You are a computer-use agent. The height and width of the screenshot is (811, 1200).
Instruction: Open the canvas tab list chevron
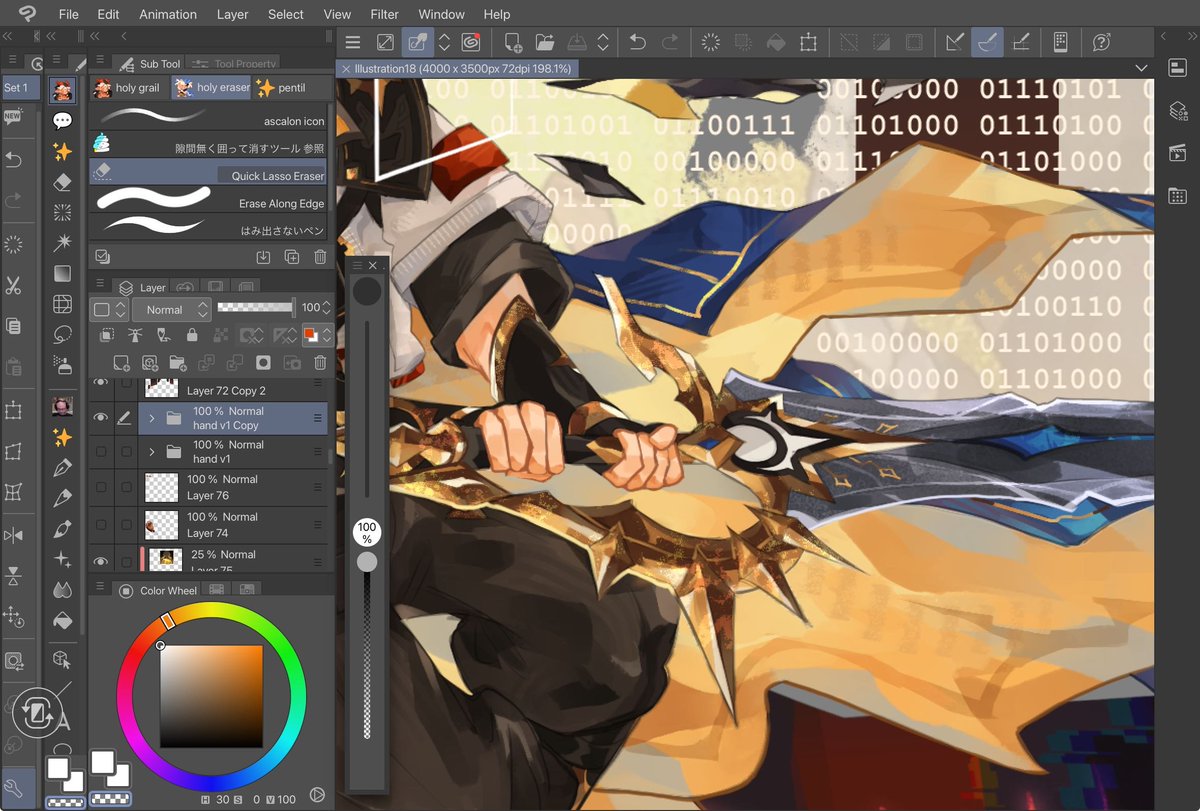pyautogui.click(x=1142, y=68)
